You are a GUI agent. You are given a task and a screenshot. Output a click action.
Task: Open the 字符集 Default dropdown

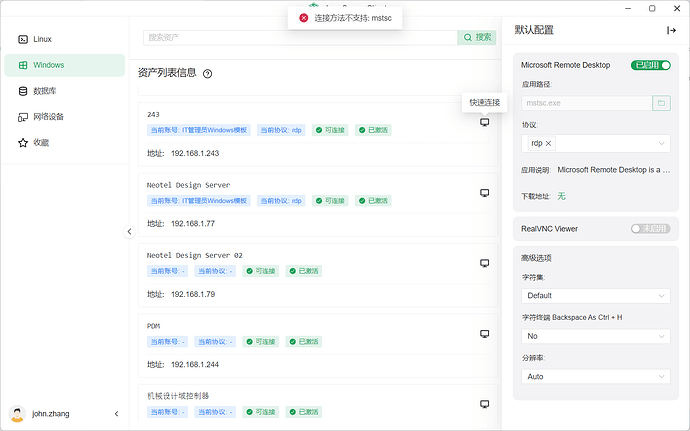point(596,296)
